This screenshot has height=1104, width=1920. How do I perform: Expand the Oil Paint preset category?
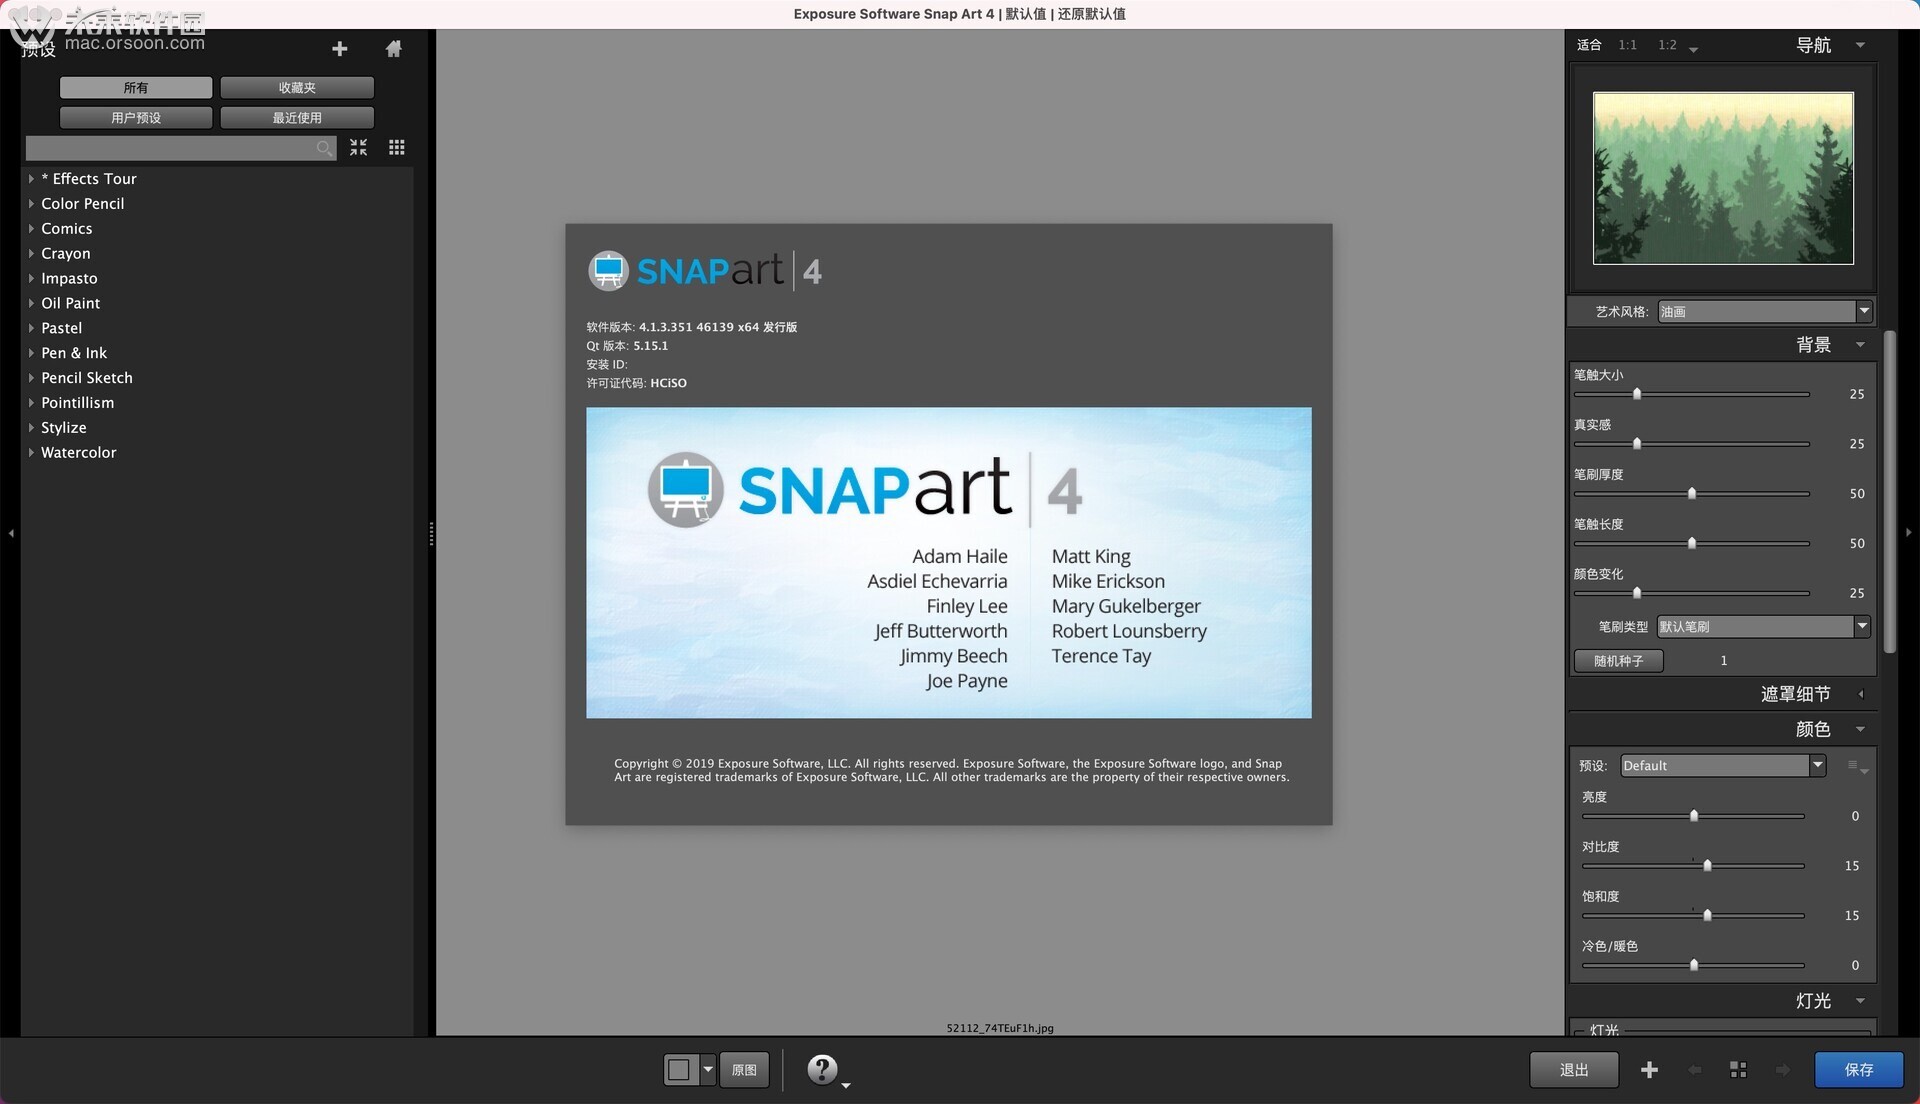click(x=32, y=303)
